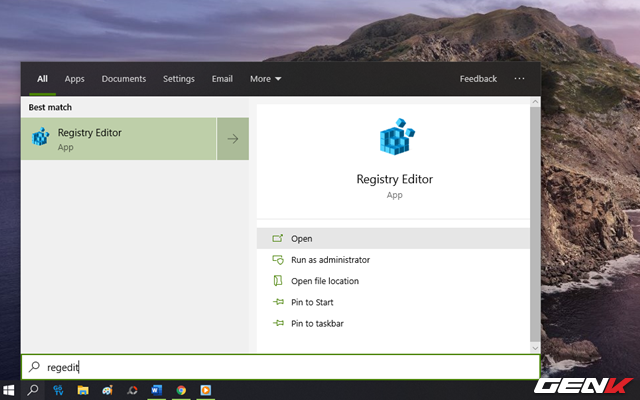Click the preview pane scroll up arrow
The height and width of the screenshot is (400, 640).
click(x=535, y=102)
